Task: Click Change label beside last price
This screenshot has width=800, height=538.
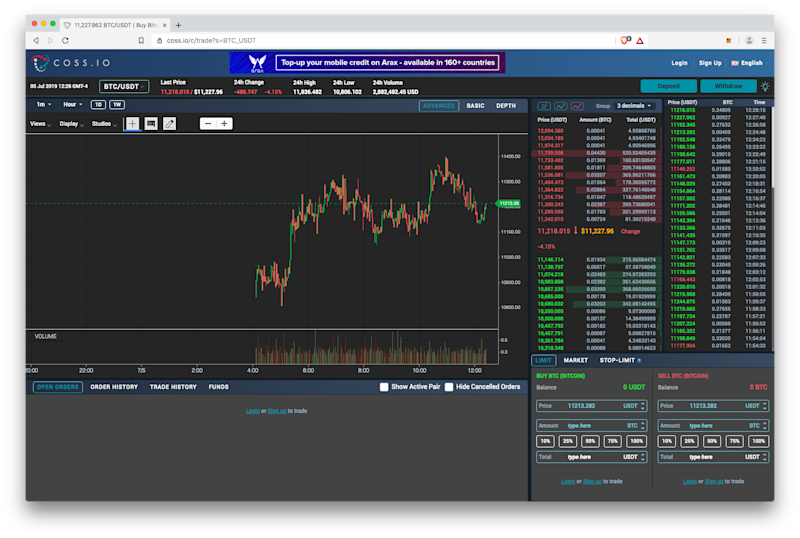Action: (x=630, y=231)
